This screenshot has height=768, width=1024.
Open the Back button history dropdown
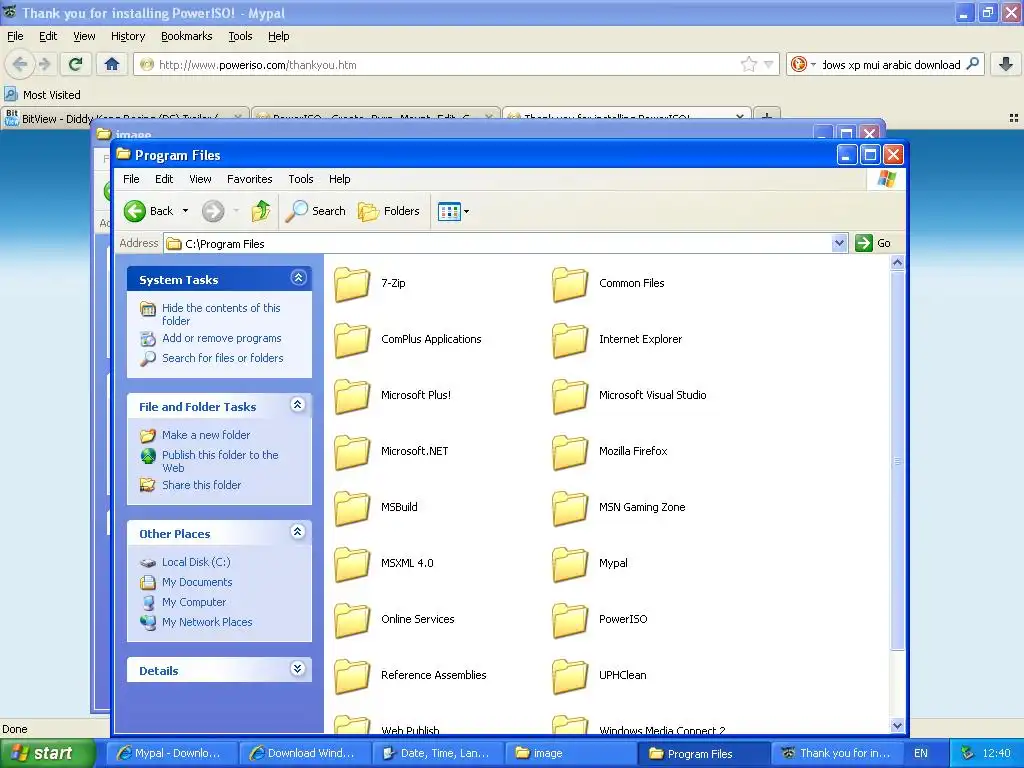click(185, 211)
